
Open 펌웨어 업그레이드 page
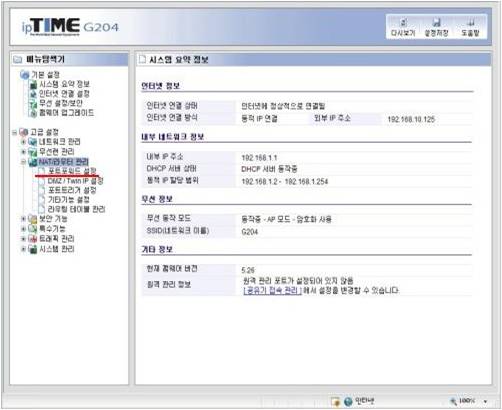(66, 113)
